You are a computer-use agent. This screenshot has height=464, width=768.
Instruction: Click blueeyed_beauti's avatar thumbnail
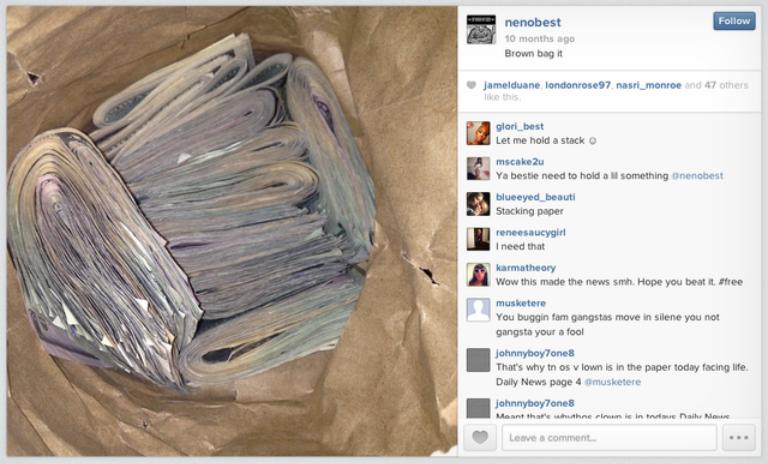478,204
